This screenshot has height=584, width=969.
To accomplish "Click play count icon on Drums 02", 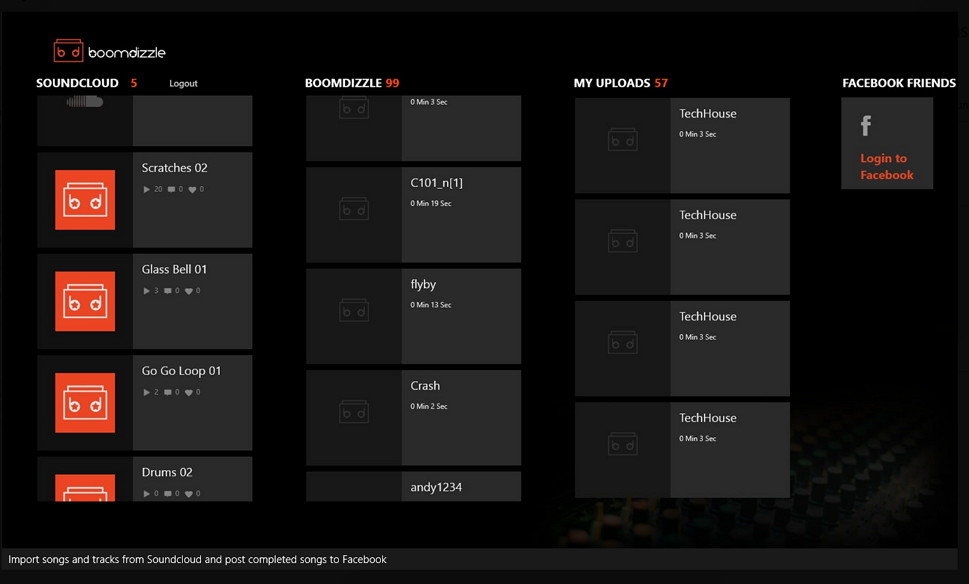I will point(146,494).
